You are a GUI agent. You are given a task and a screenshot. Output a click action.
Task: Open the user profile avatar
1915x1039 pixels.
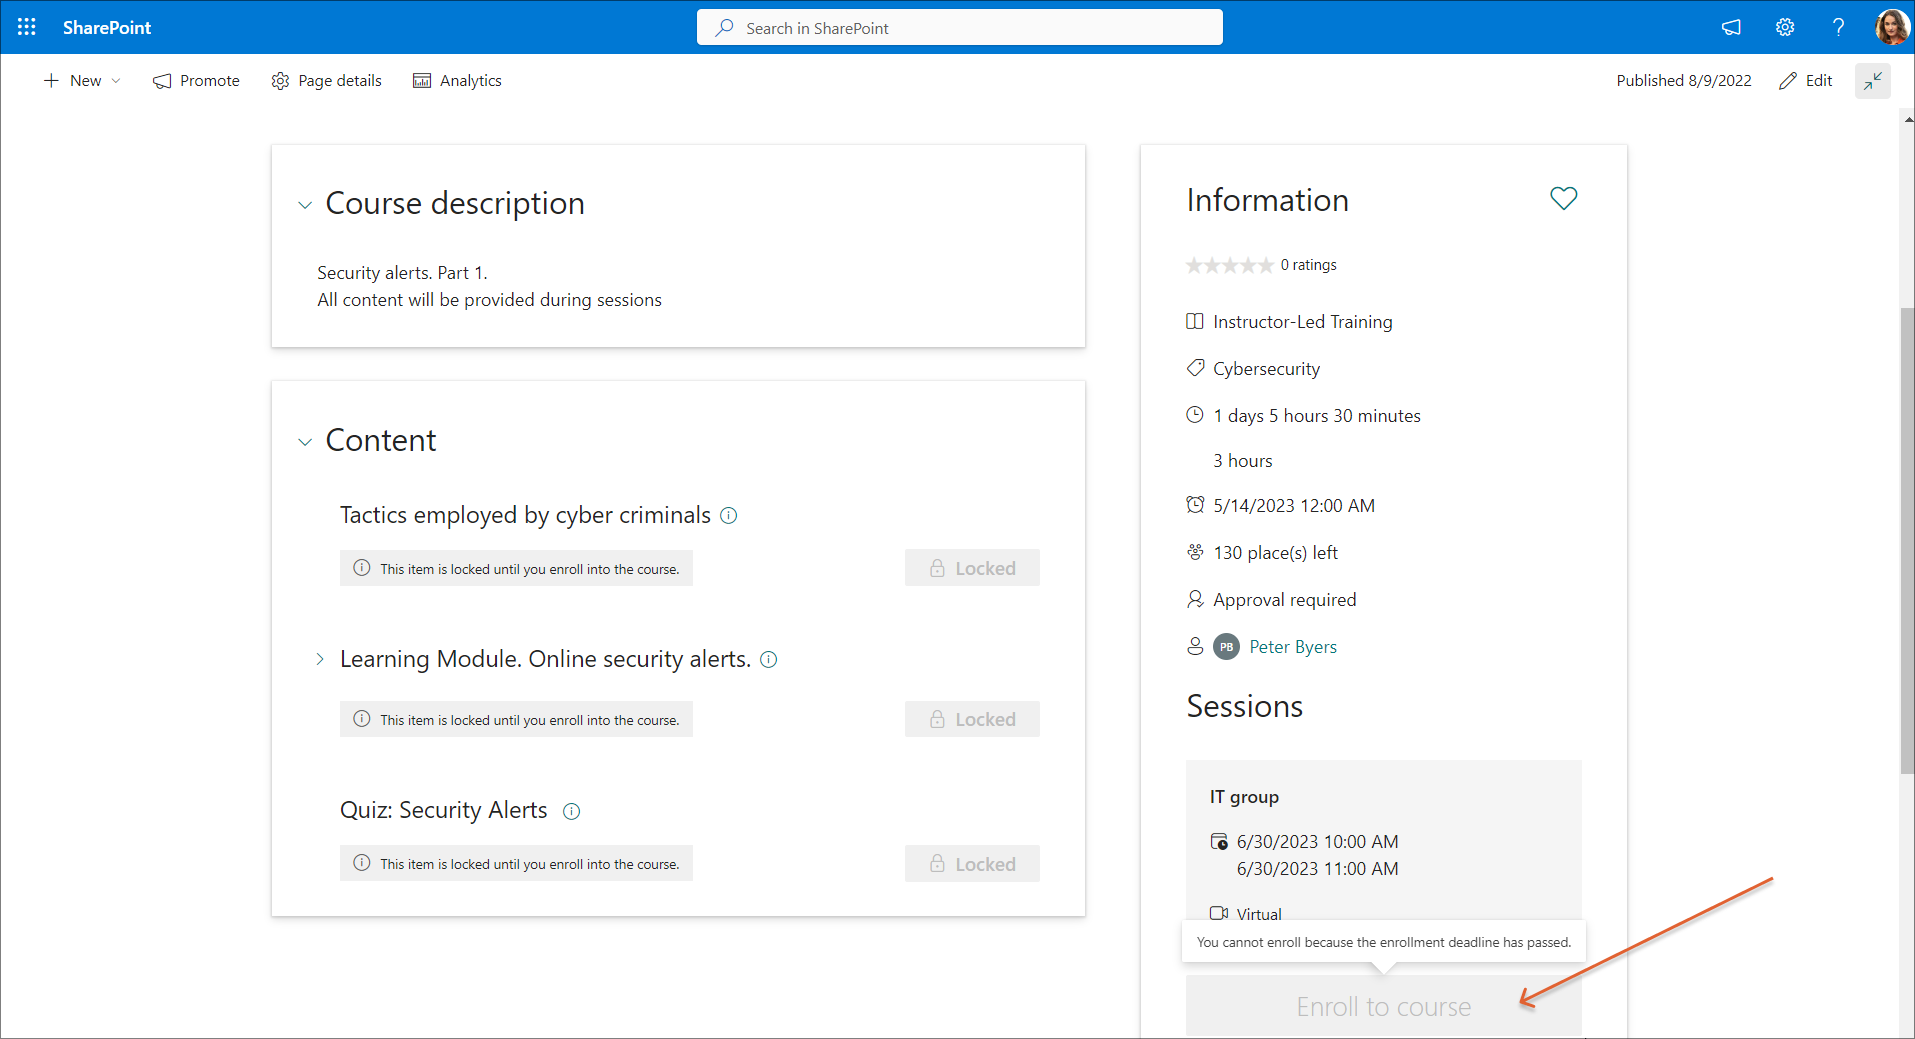point(1891,27)
